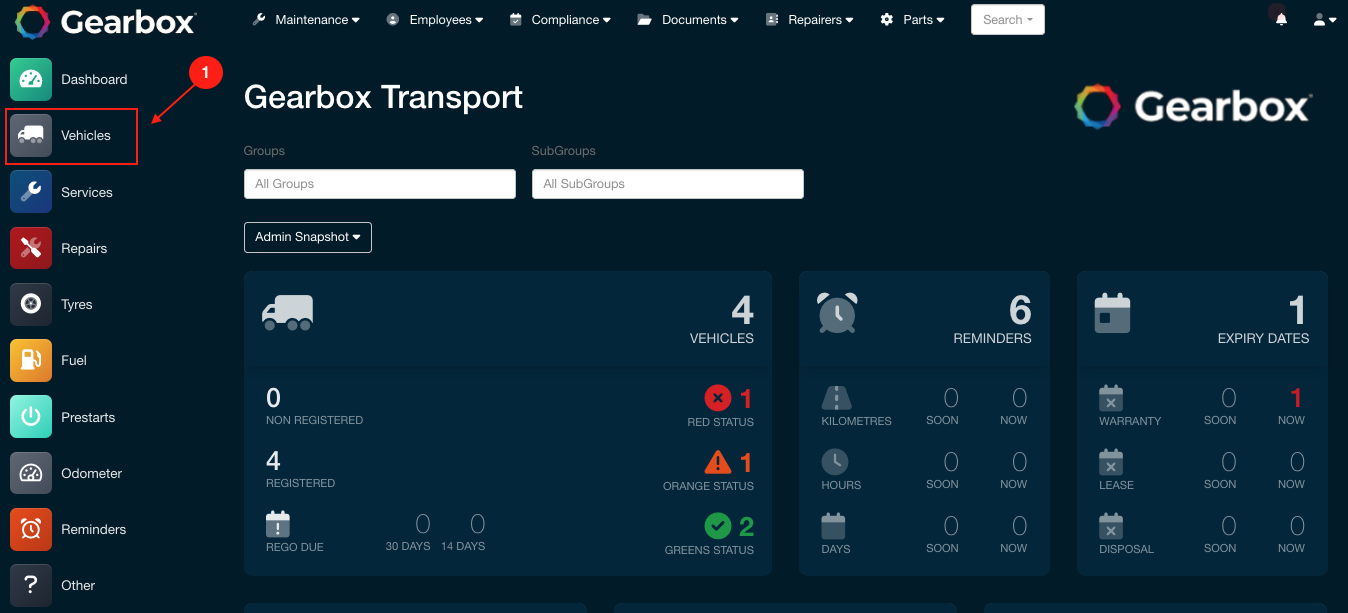1348x613 pixels.
Task: Click the Rego Due calendar icon
Action: (x=278, y=524)
